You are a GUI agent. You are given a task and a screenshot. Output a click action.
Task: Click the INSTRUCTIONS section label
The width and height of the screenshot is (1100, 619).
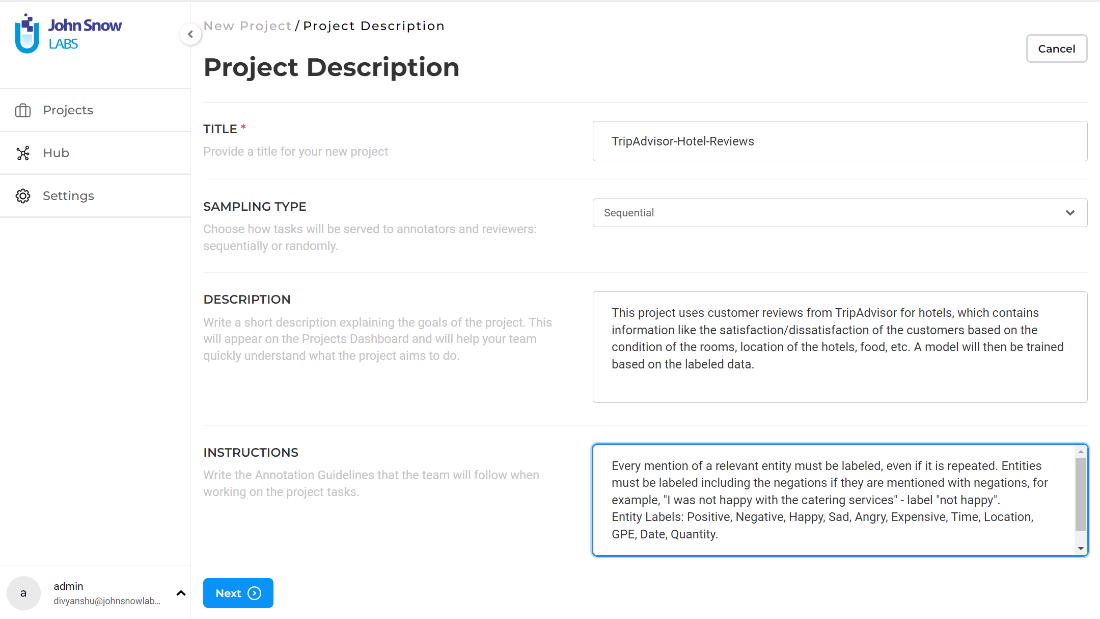[x=250, y=453]
